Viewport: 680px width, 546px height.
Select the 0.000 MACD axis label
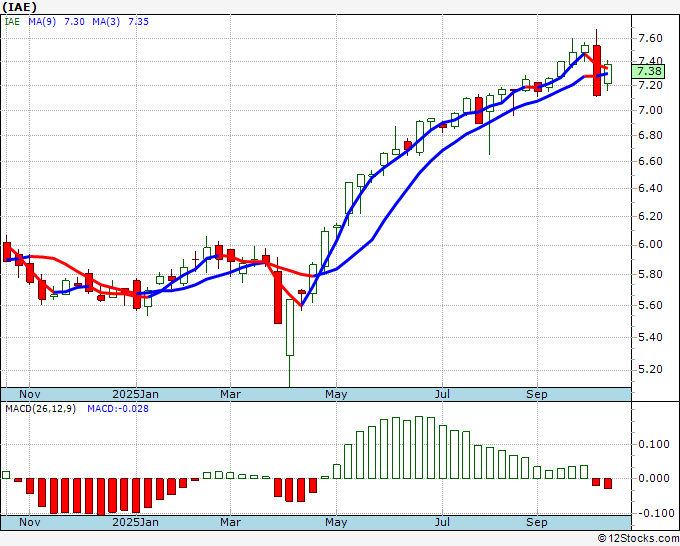pyautogui.click(x=654, y=478)
